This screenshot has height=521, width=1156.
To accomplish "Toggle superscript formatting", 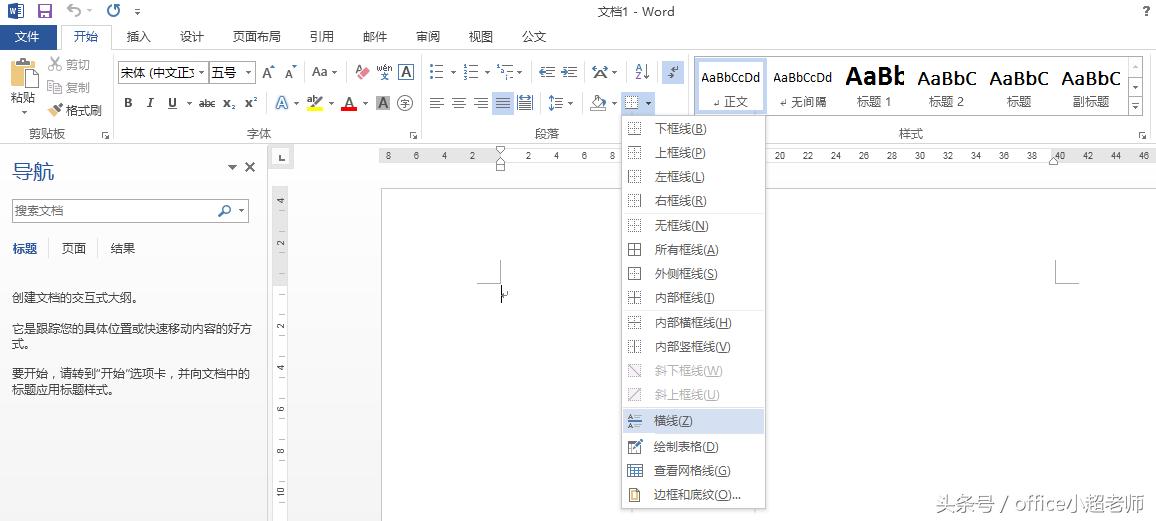I will (251, 103).
